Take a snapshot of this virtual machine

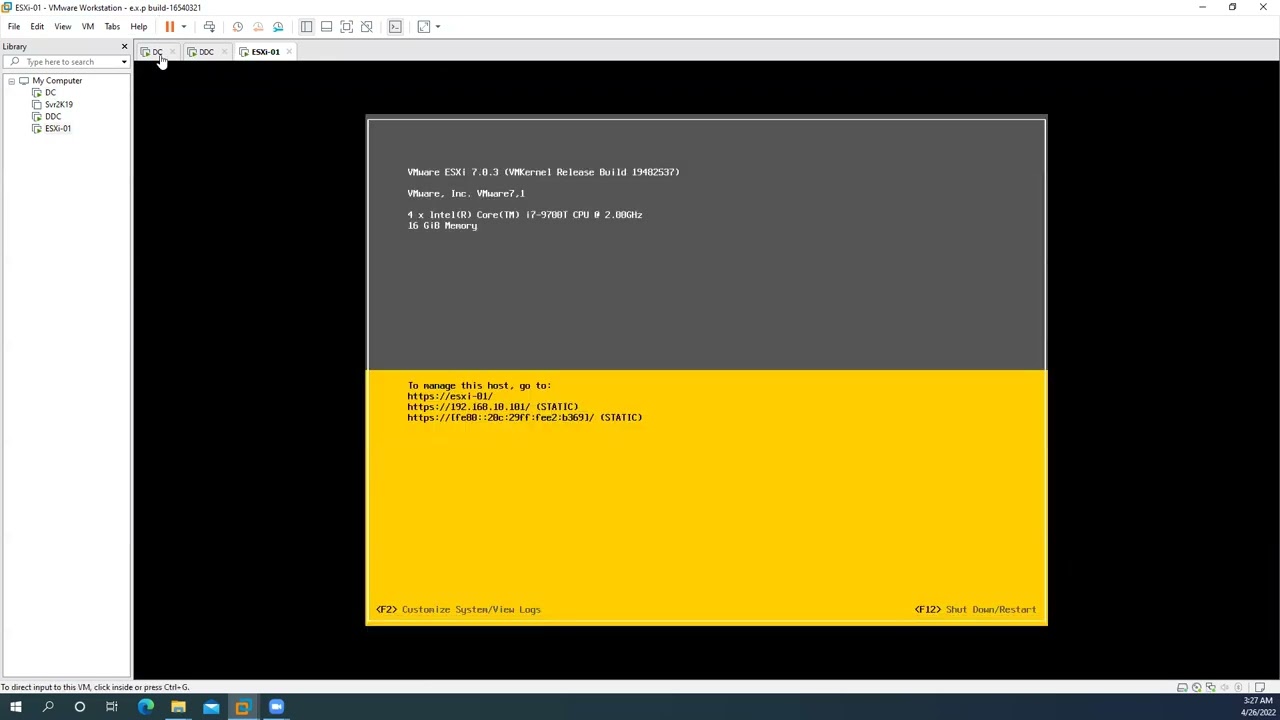coord(237,27)
